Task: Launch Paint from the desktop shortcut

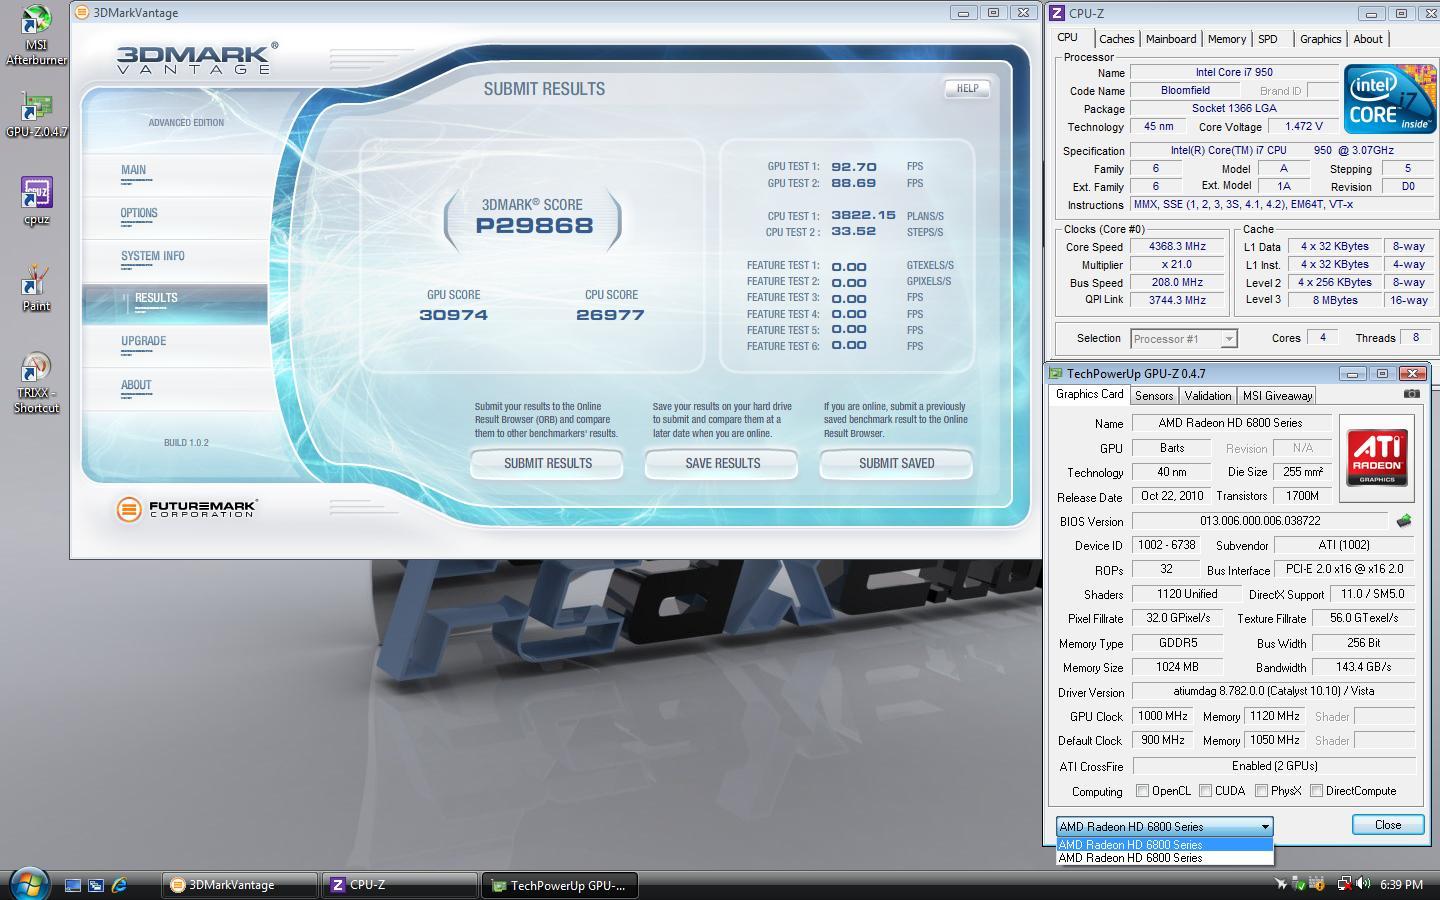Action: click(36, 288)
